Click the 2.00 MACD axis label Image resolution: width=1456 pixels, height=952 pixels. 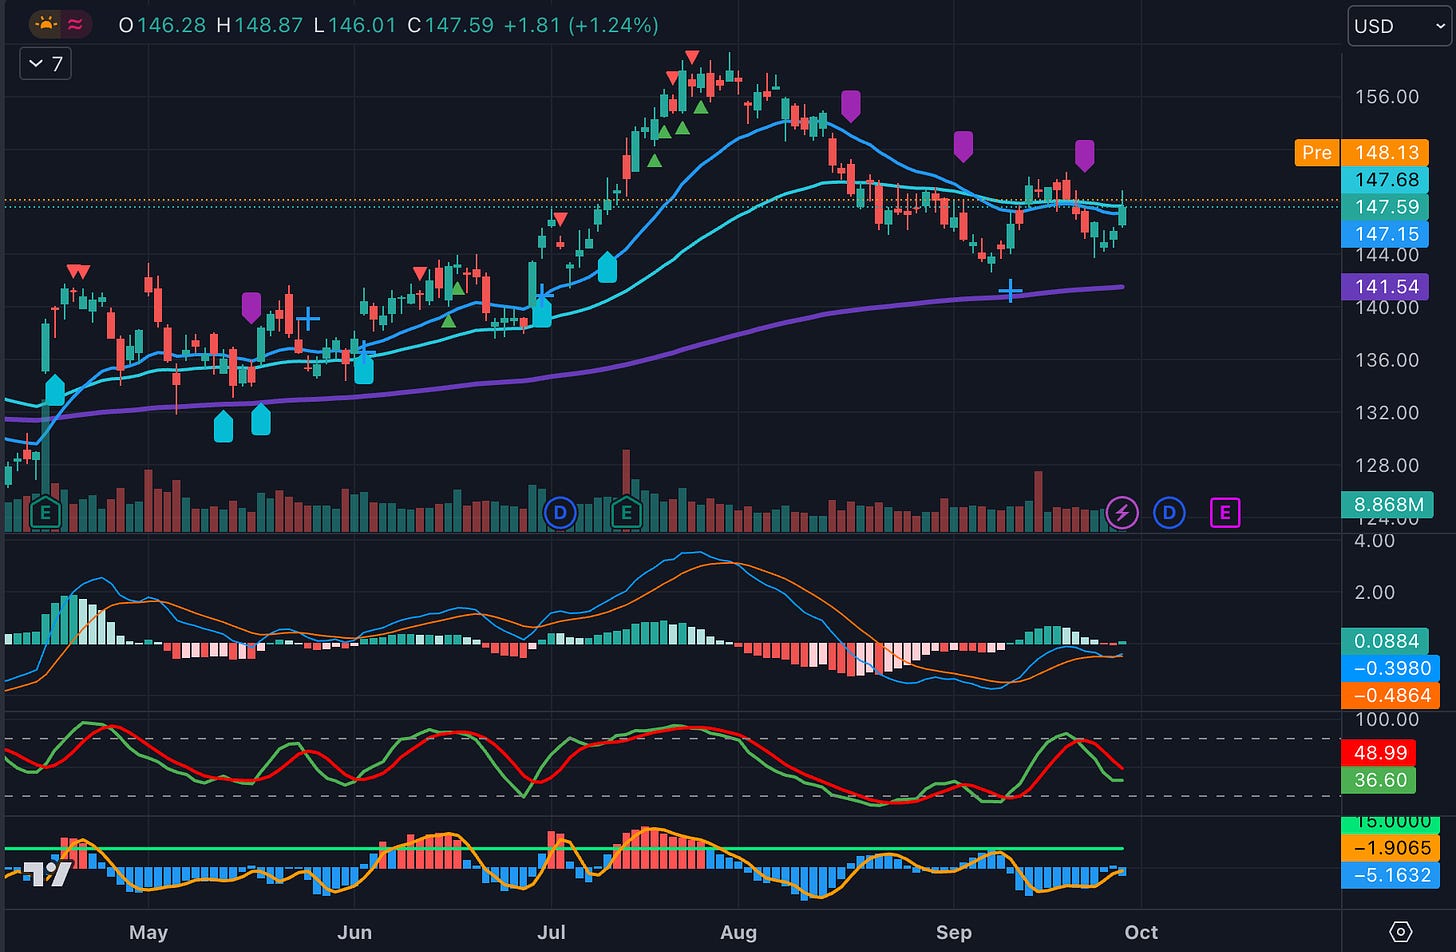tap(1374, 592)
